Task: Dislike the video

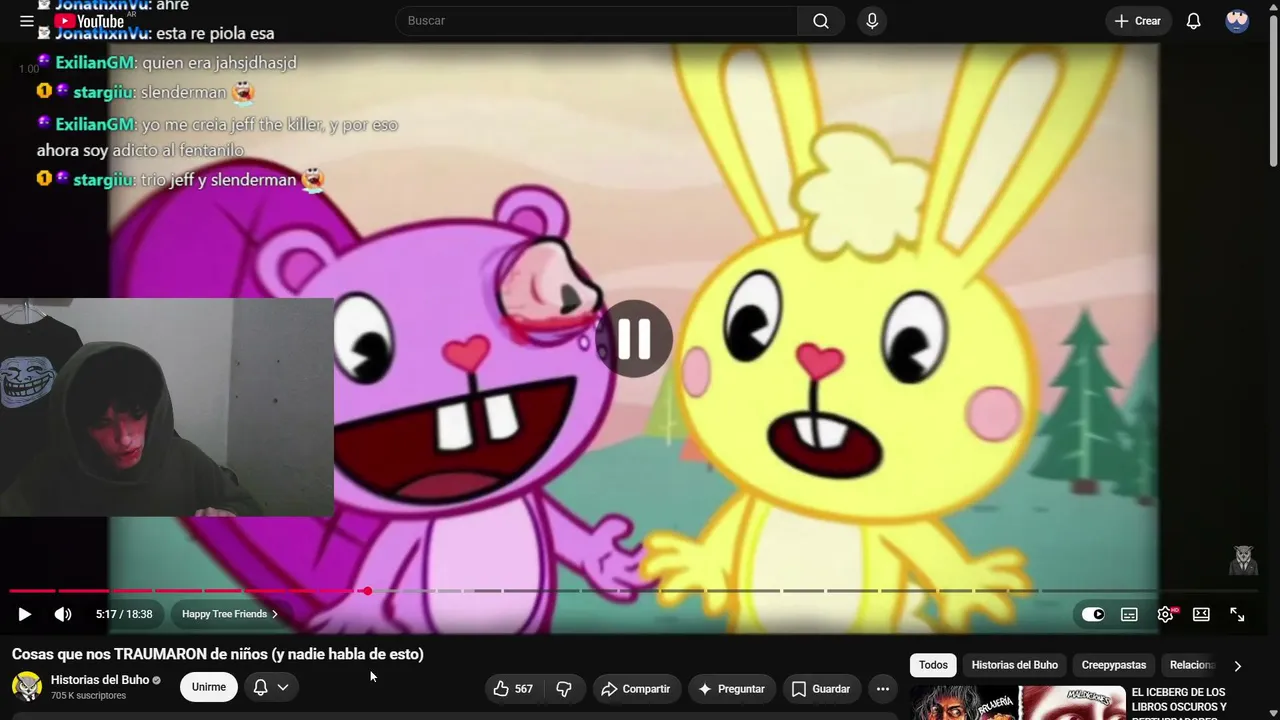Action: (x=564, y=688)
